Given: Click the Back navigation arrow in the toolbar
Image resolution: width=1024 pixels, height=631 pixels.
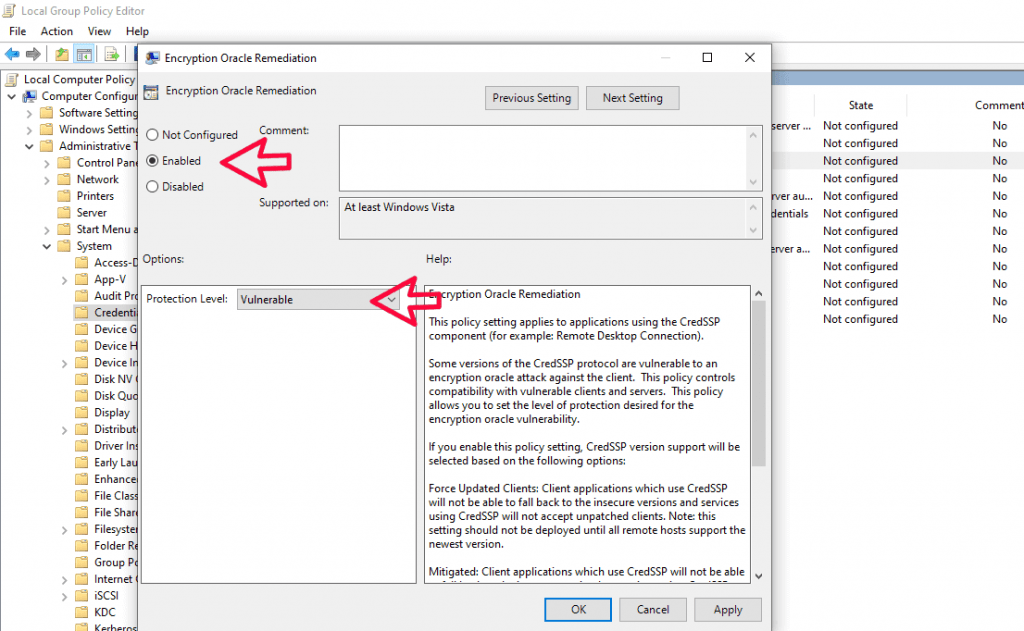Looking at the screenshot, I should tap(12, 54).
